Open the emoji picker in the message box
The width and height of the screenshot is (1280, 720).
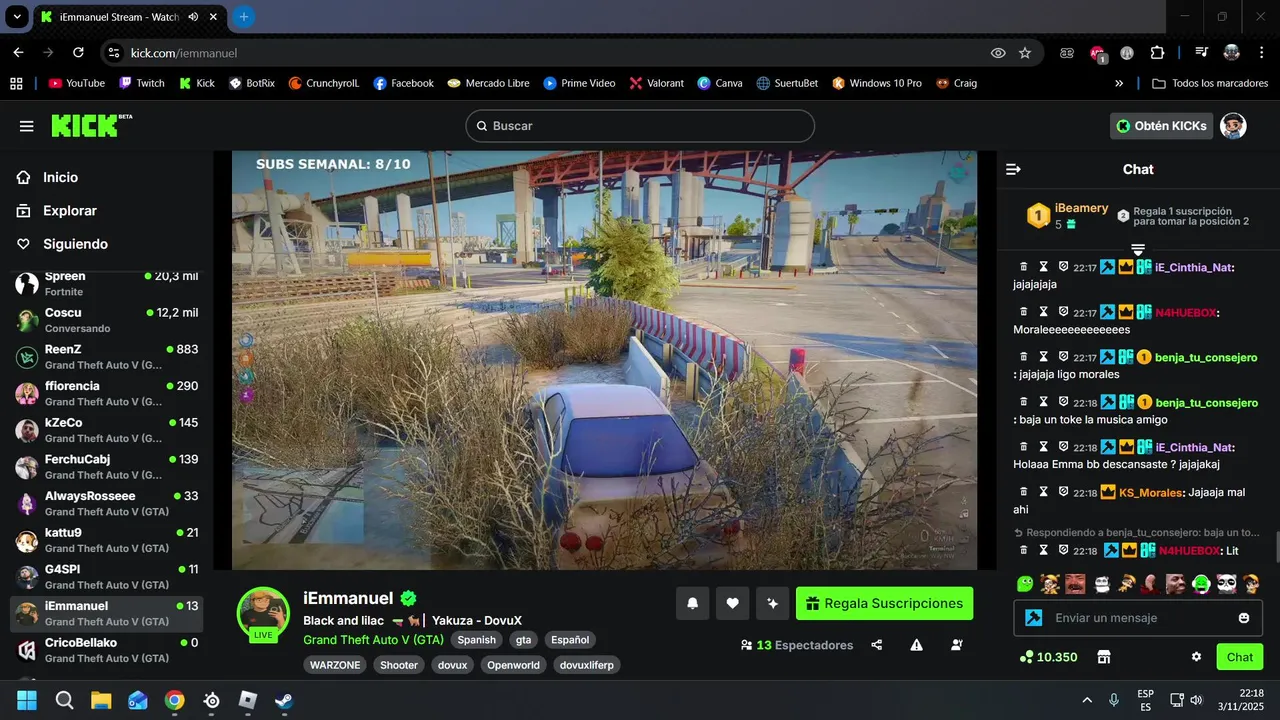[1244, 618]
